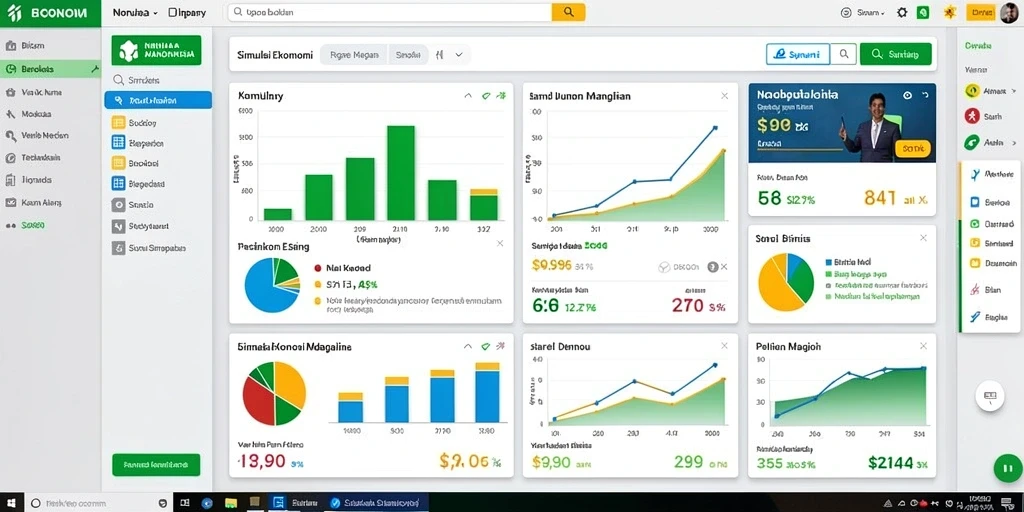Image resolution: width=1024 pixels, height=512 pixels.
Task: Click the green pause button at bottom right
Action: [x=1007, y=468]
